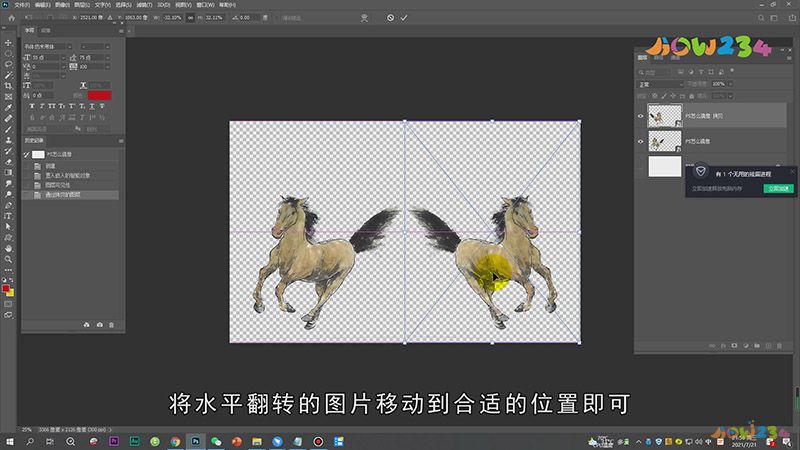Open the Layer menu
This screenshot has height=450, width=800.
[x=82, y=5]
